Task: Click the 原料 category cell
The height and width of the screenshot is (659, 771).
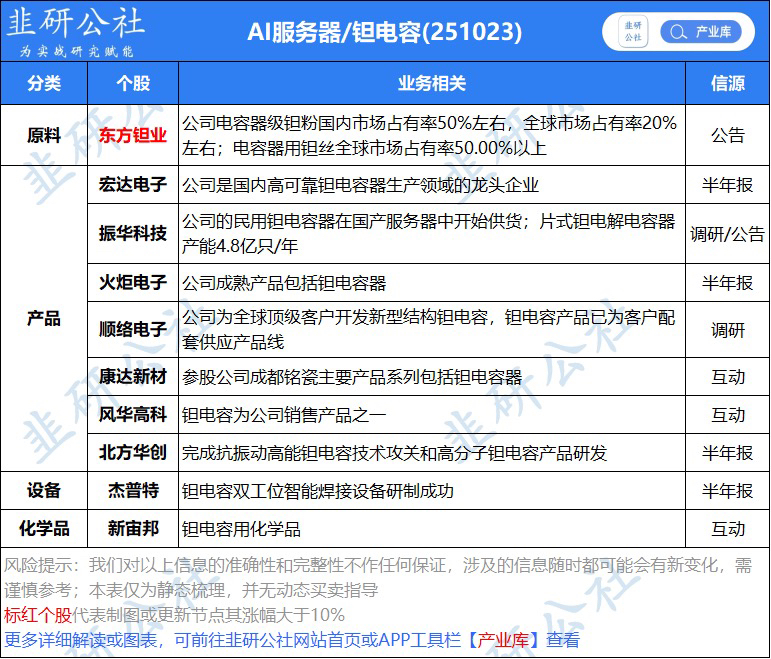Action: (x=44, y=135)
